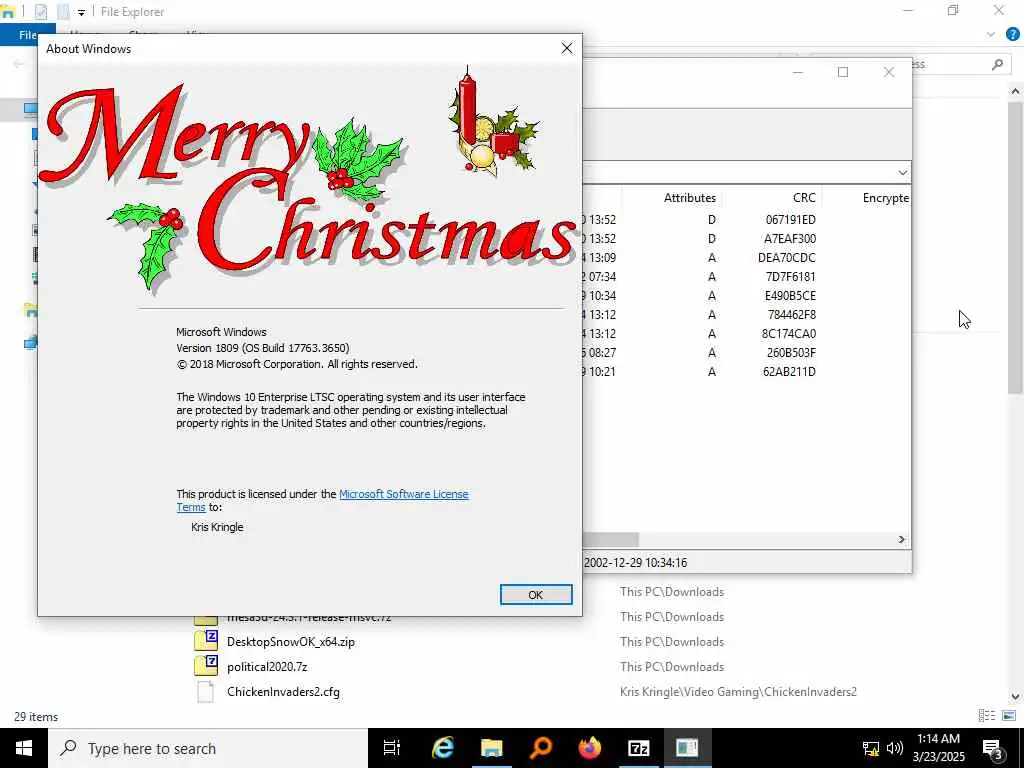Open Task View from the taskbar
Viewport: 1024px width, 768px height.
(392, 748)
